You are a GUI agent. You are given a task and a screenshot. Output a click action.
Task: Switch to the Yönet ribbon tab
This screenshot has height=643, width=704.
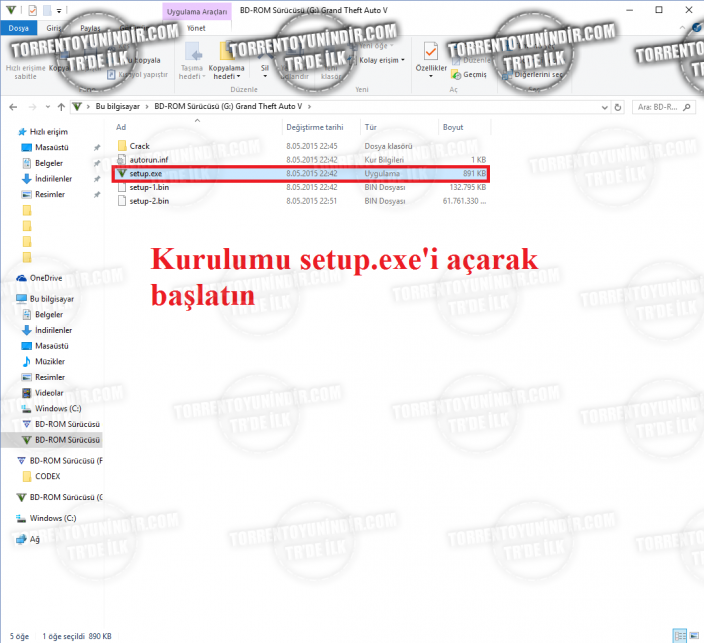pos(196,28)
